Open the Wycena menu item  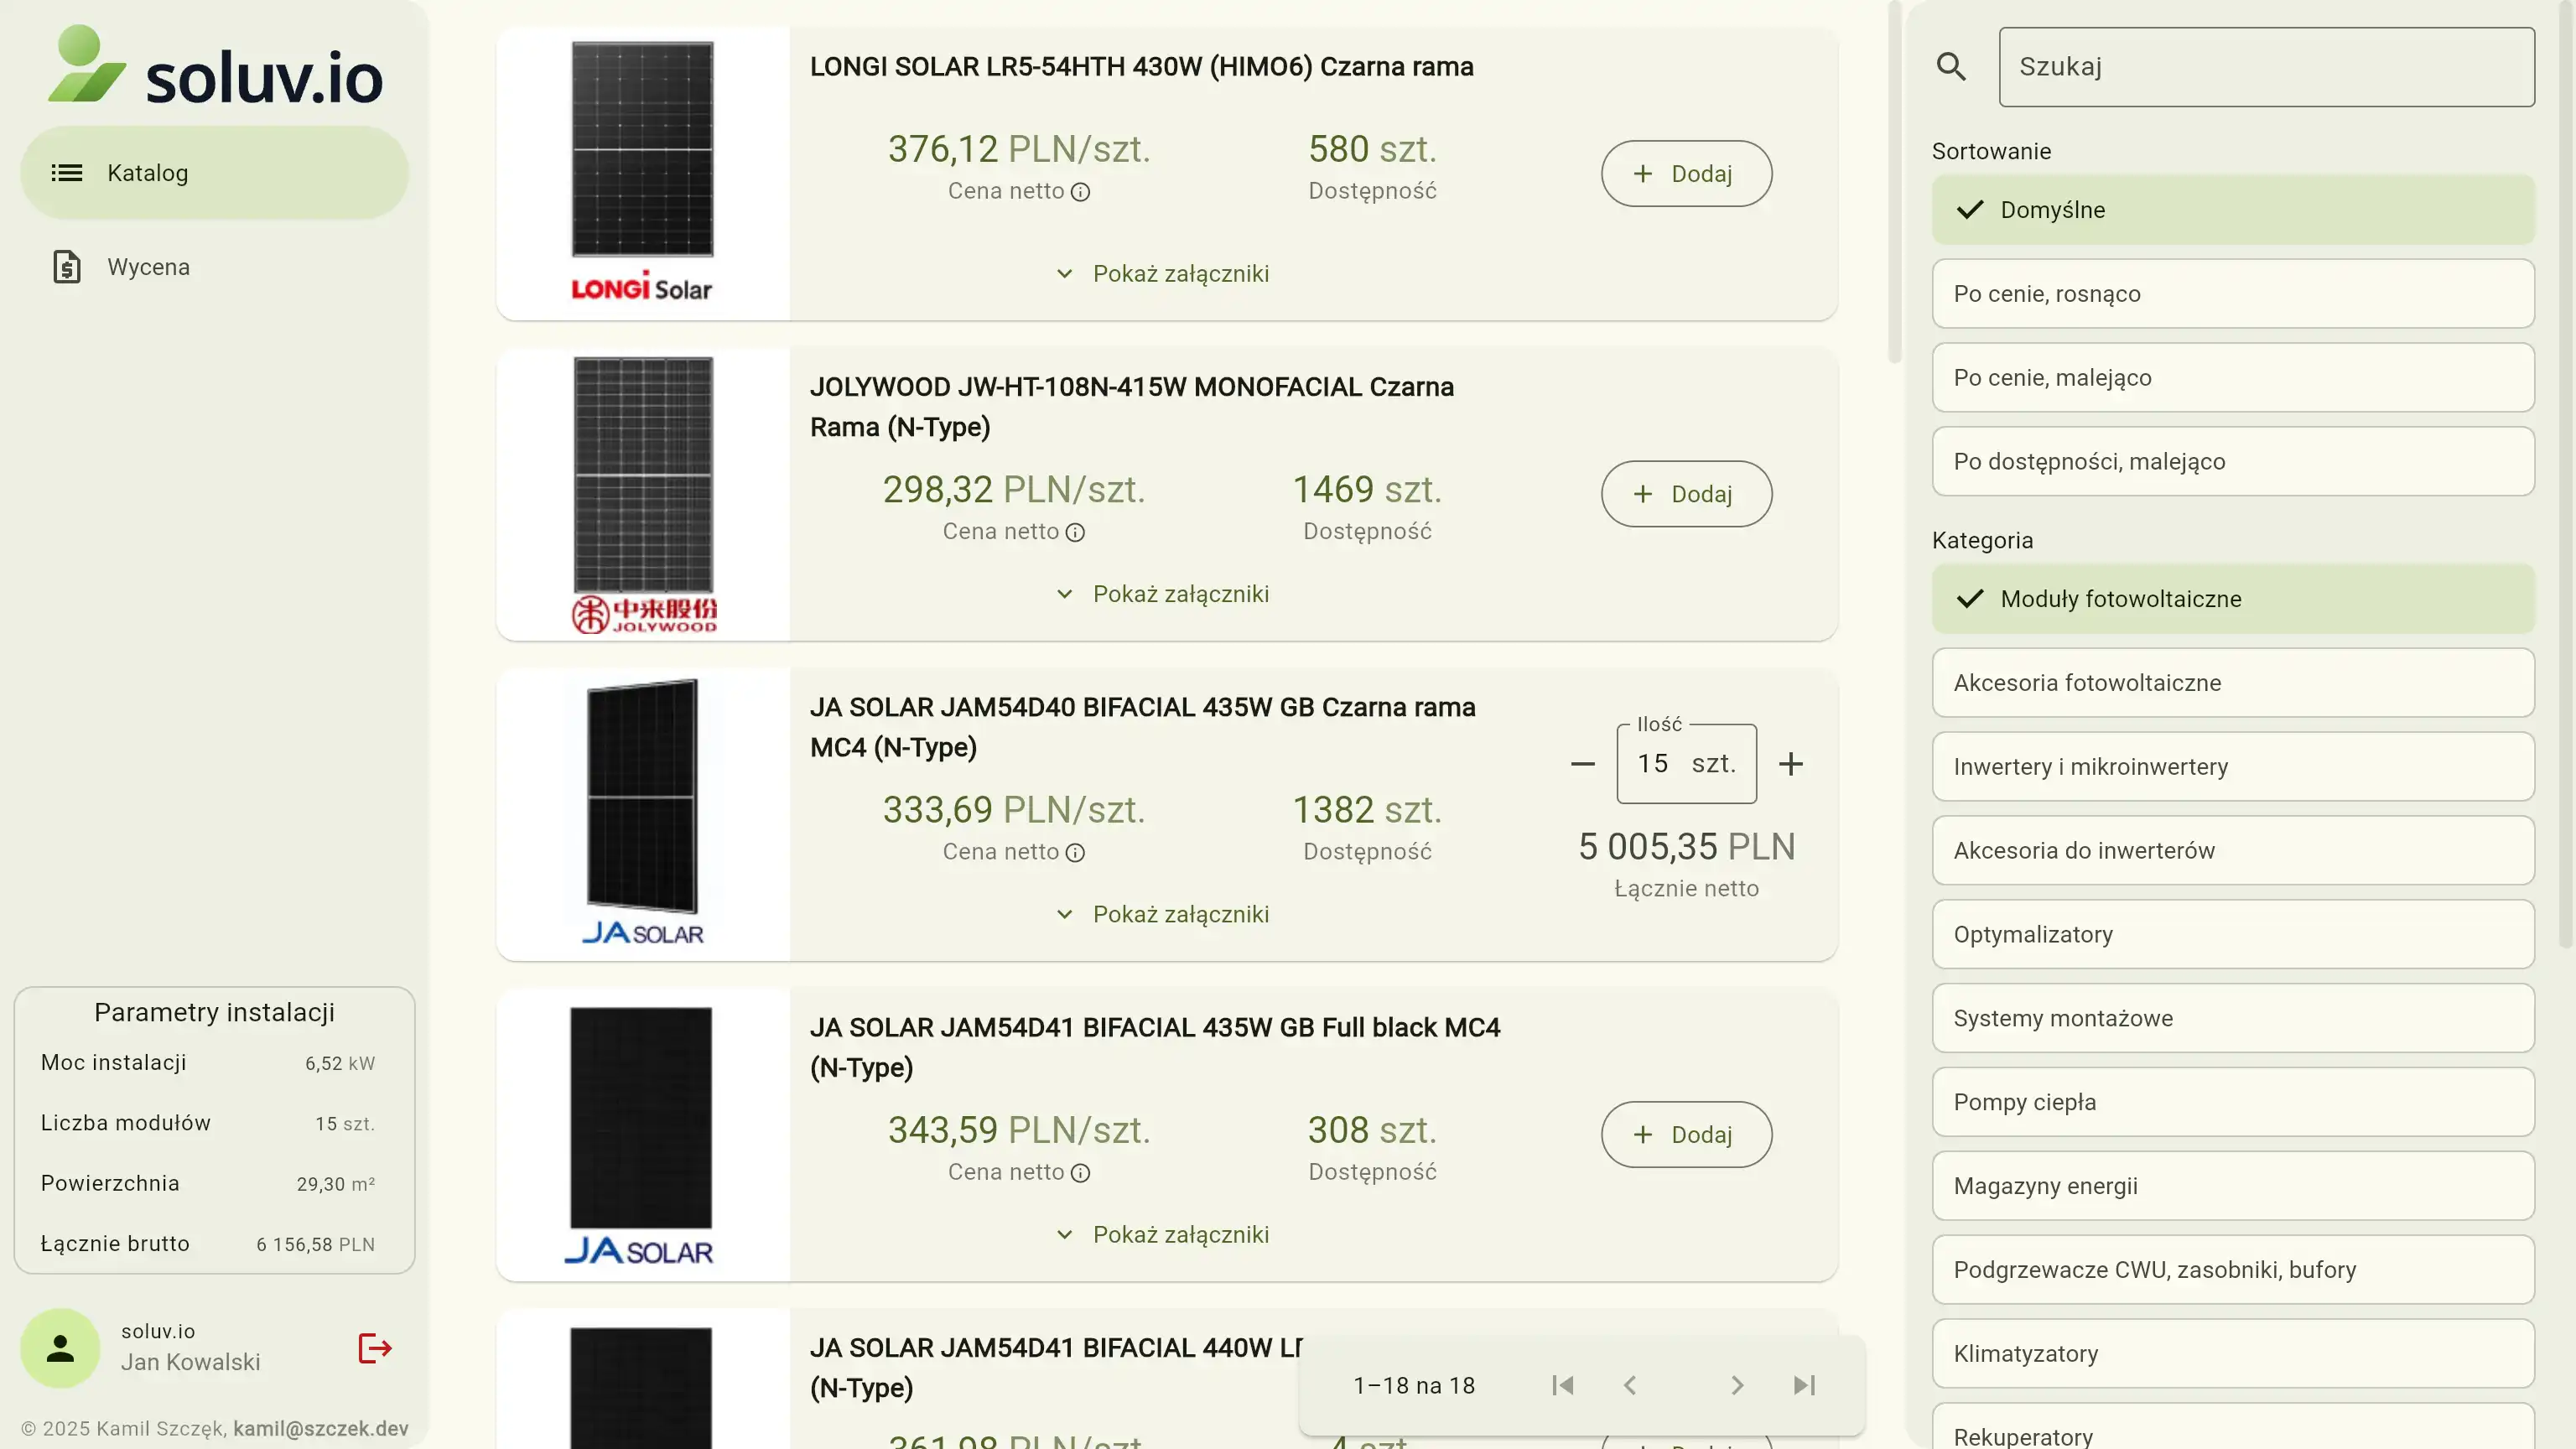coord(148,267)
